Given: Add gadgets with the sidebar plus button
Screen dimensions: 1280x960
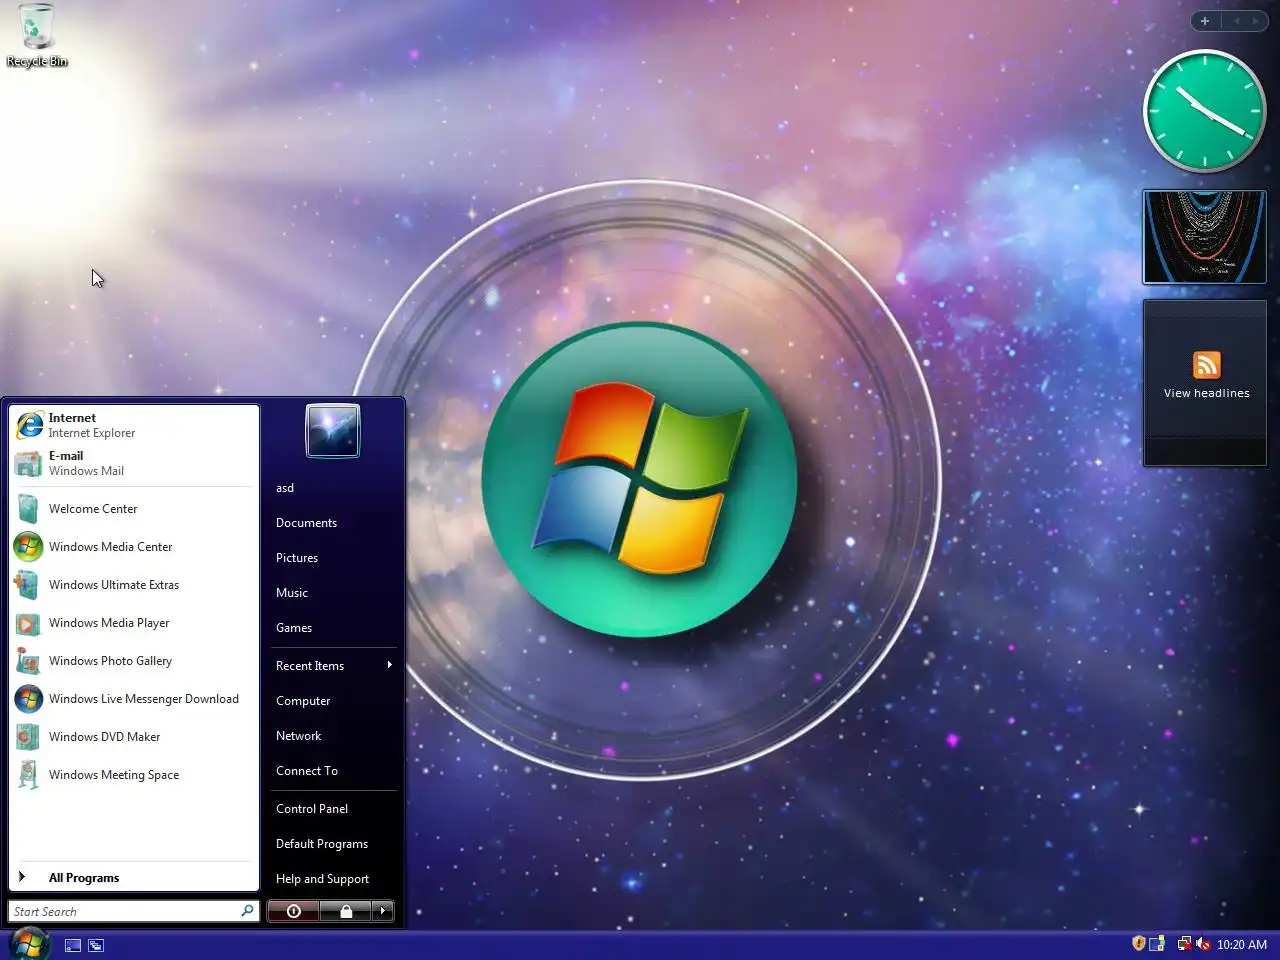Looking at the screenshot, I should (1205, 21).
